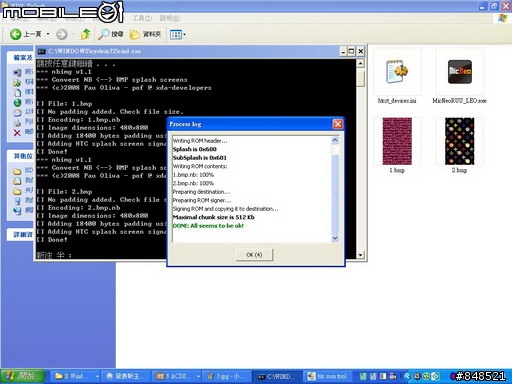This screenshot has height=384, width=512.
Task: Click "1.bmp.nb: 100%" log line
Action: pyautogui.click(x=193, y=175)
